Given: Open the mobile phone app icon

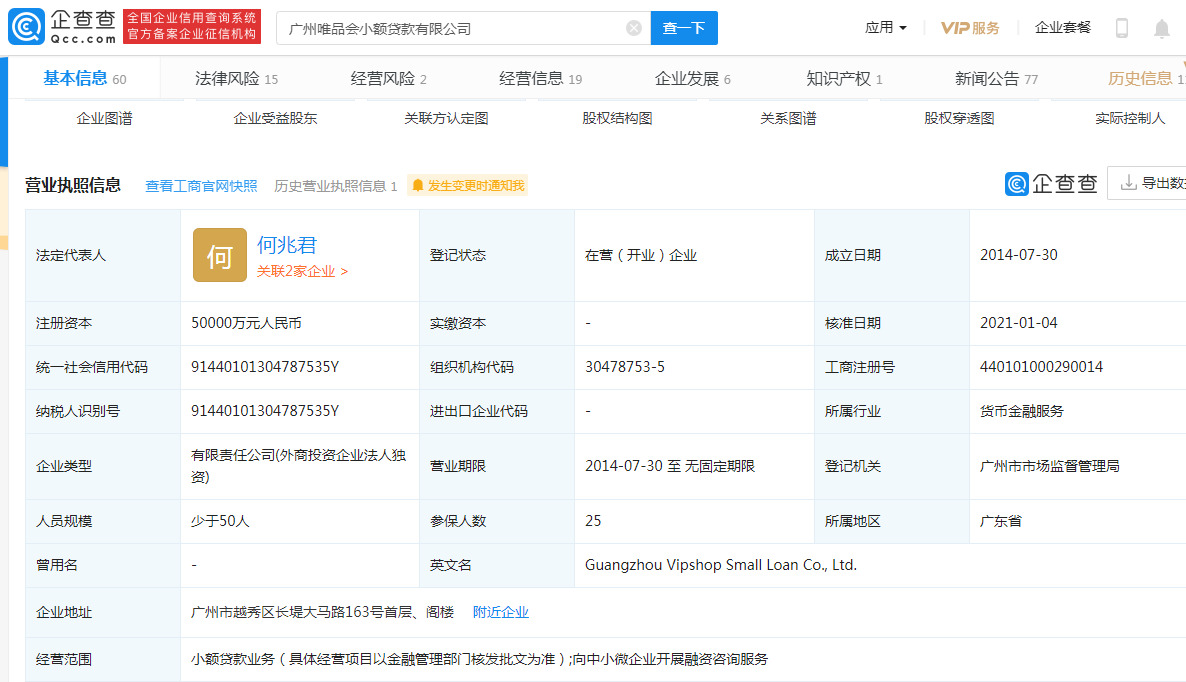Looking at the screenshot, I should [x=1122, y=28].
